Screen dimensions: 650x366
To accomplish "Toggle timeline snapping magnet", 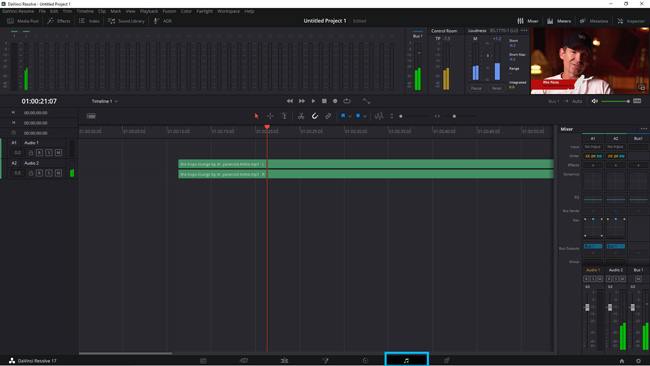I will pos(315,116).
